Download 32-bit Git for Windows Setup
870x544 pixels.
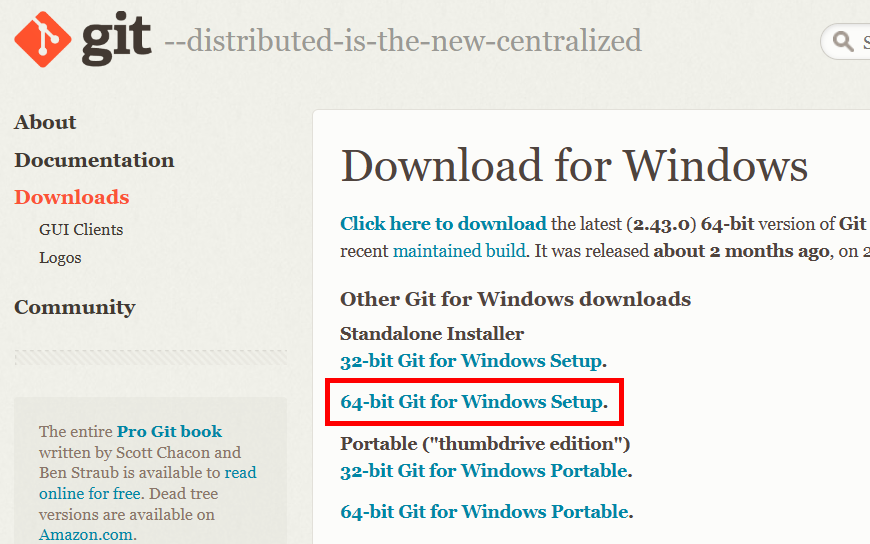point(472,361)
